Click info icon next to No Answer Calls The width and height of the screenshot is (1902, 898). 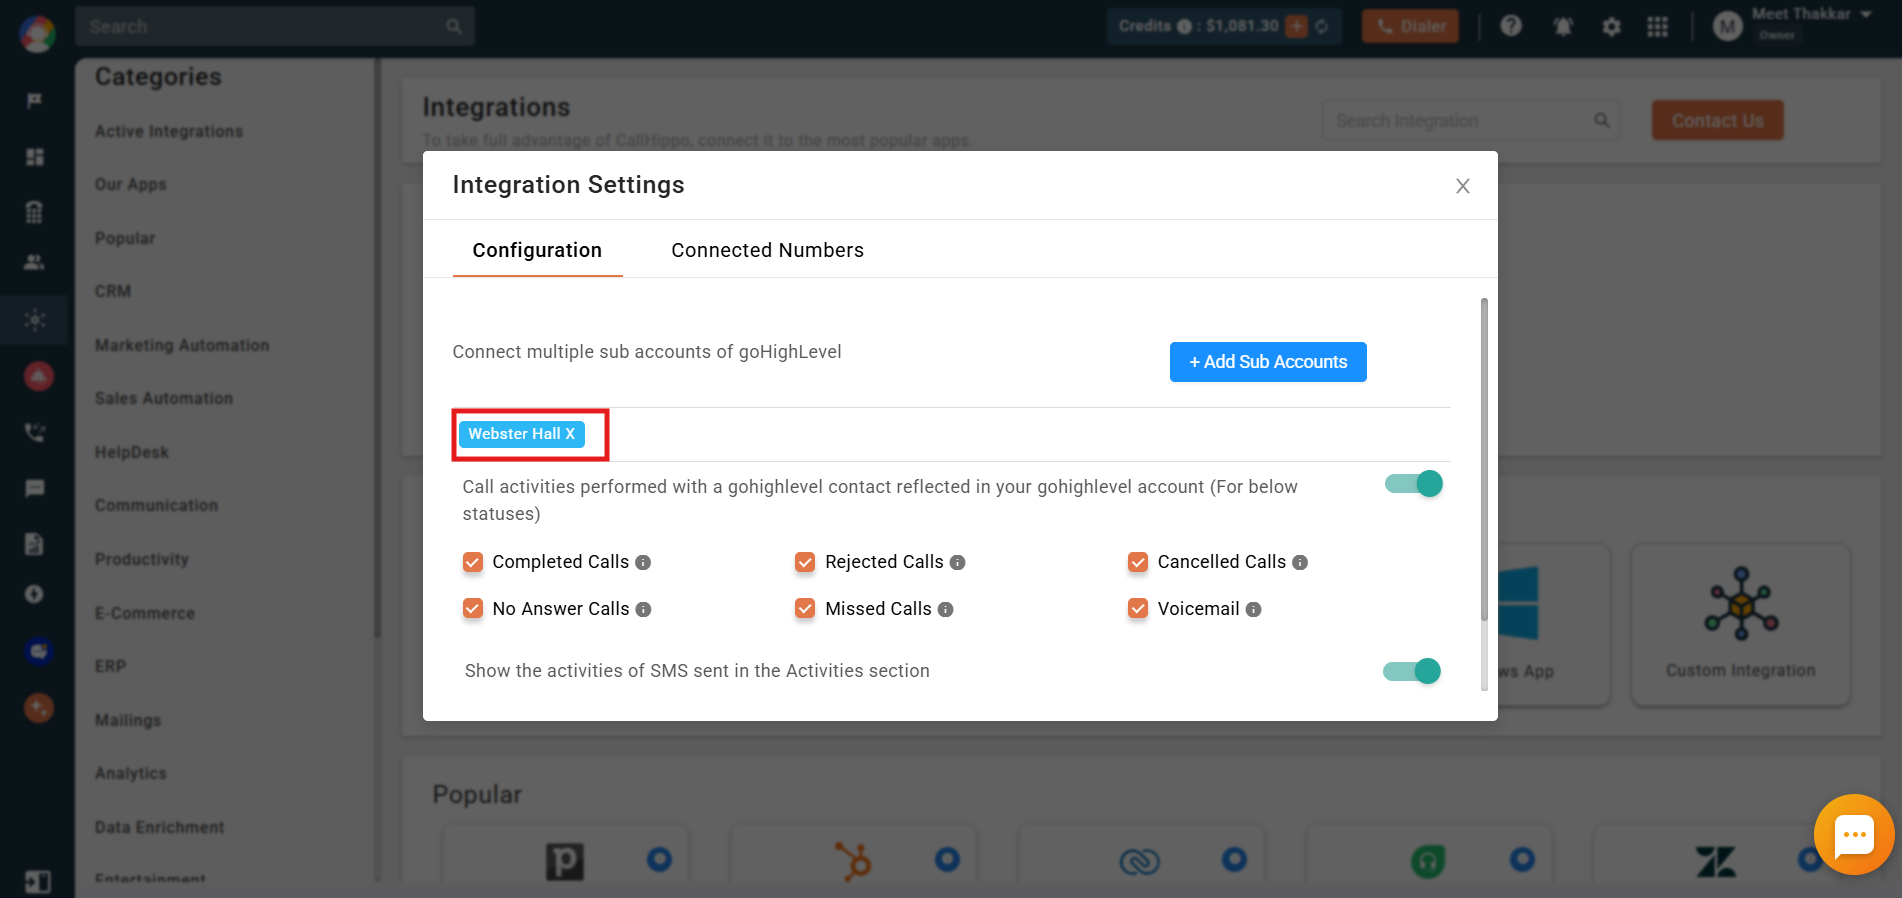coord(643,609)
